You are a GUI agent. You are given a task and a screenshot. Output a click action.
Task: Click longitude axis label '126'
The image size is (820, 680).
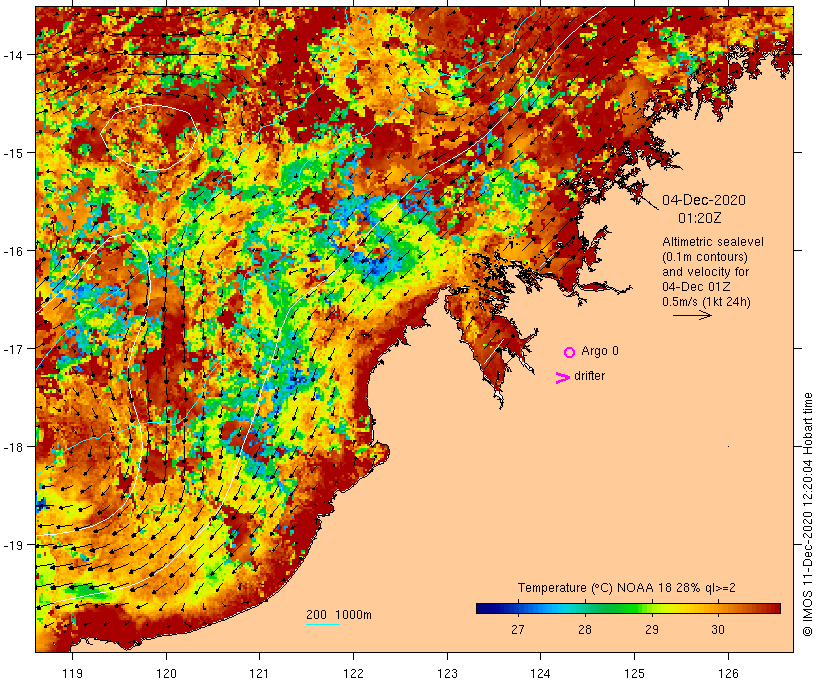pyautogui.click(x=728, y=673)
